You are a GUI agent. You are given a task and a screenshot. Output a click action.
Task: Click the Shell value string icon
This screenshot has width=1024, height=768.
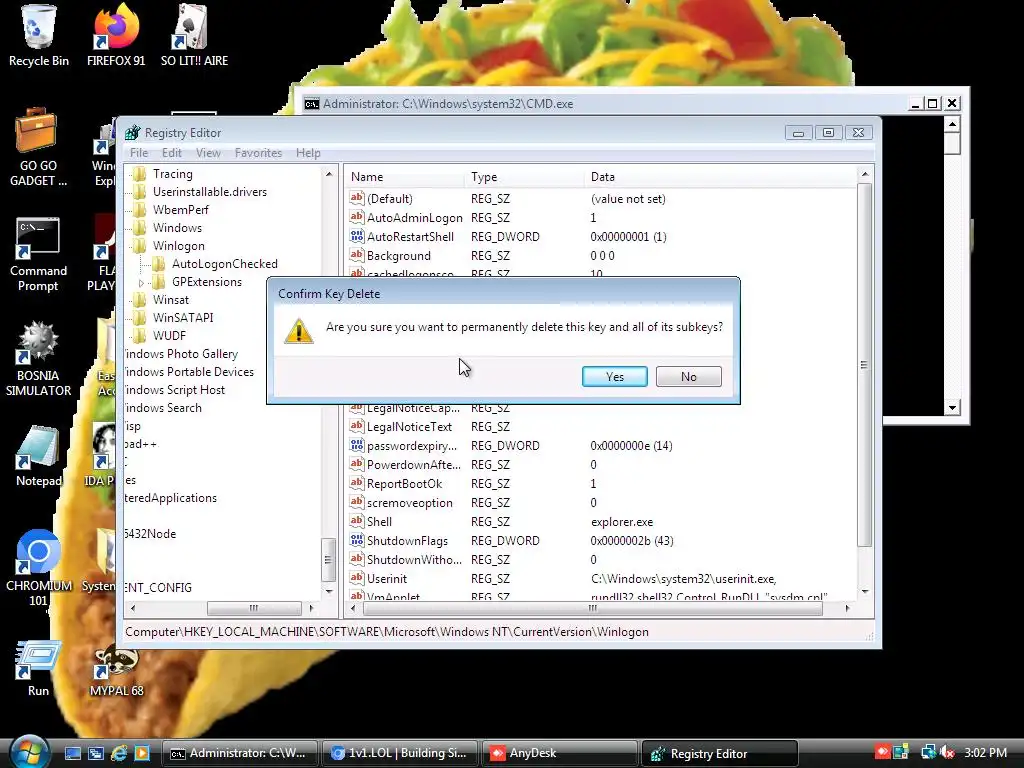point(357,520)
